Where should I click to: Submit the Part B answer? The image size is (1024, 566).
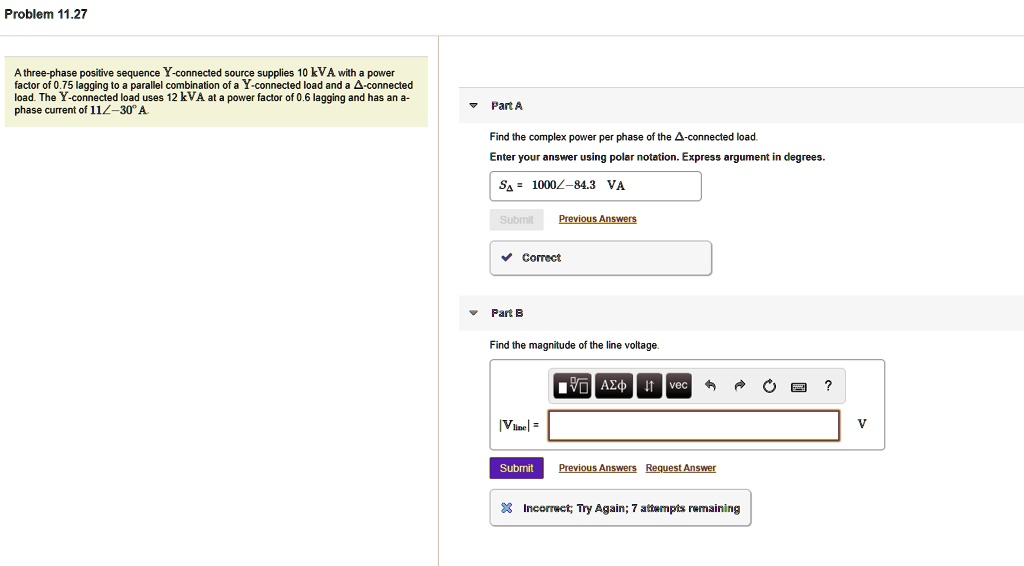(x=516, y=468)
